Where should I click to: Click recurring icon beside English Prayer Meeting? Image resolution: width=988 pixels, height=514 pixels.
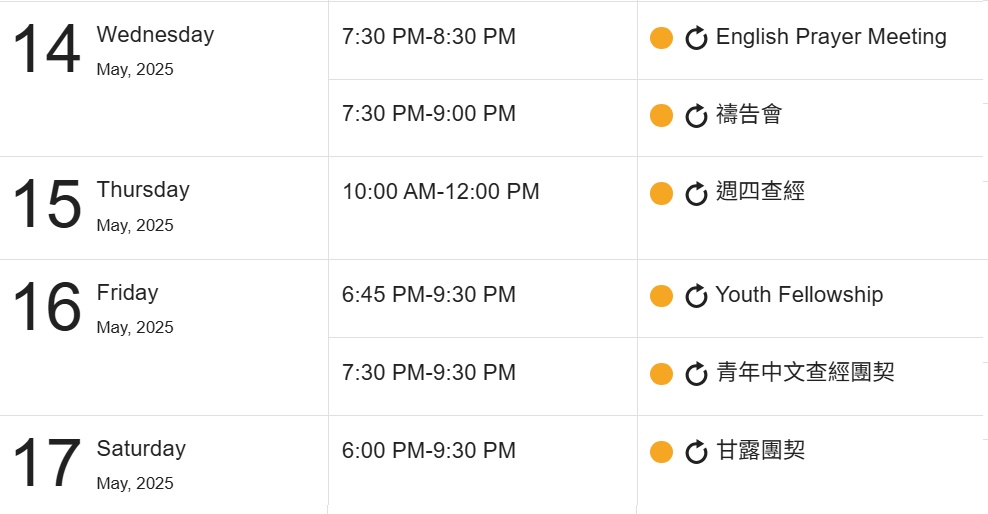(696, 38)
